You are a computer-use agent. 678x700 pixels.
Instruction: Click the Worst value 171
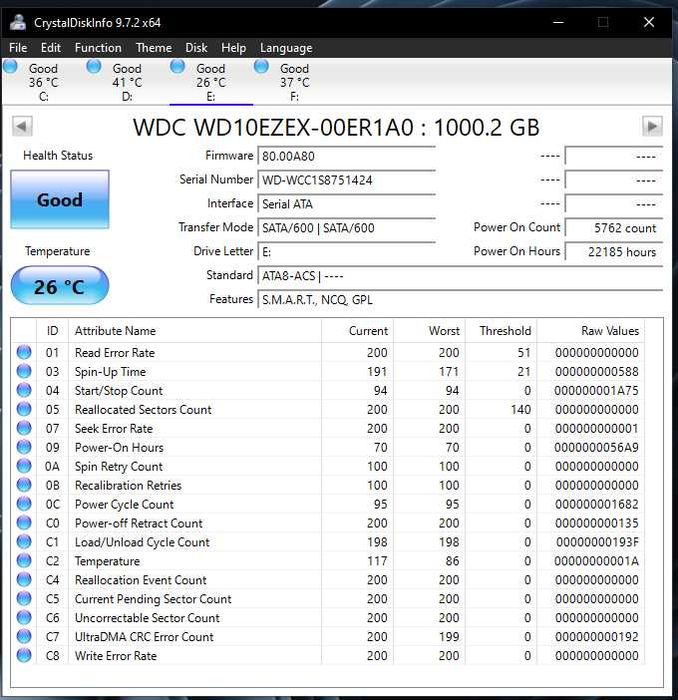[x=449, y=371]
